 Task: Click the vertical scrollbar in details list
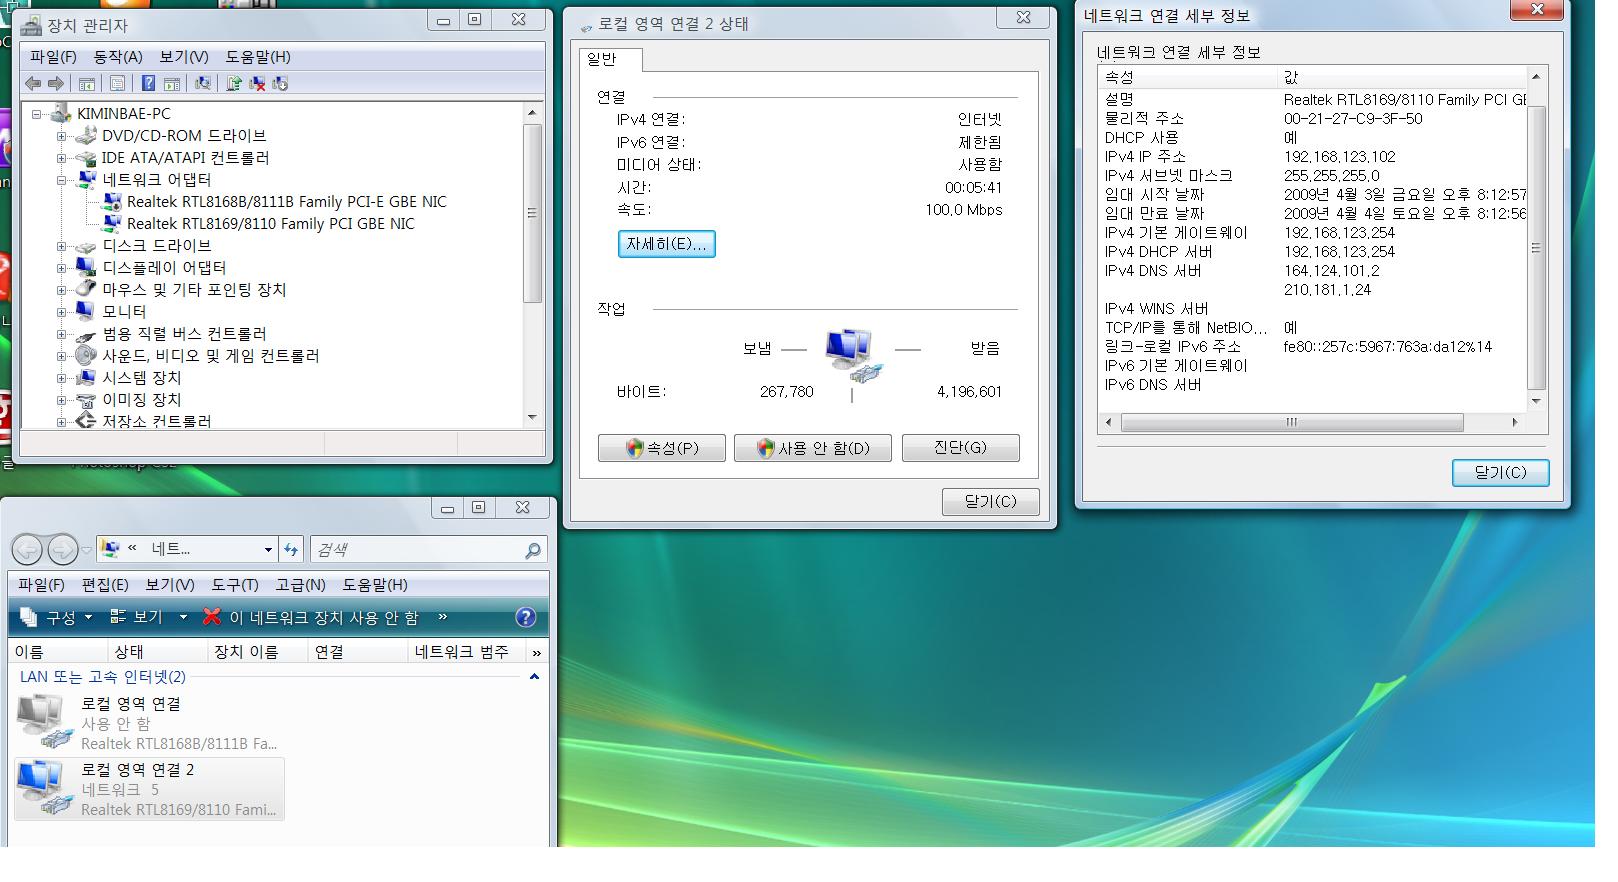[1536, 239]
